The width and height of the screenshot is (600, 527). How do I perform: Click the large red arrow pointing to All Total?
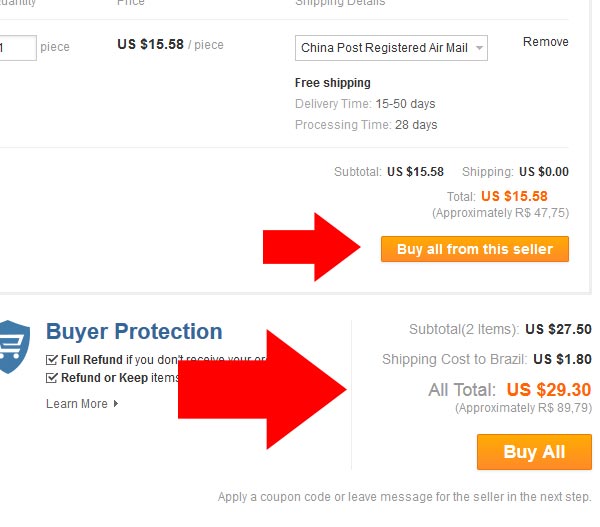[262, 389]
